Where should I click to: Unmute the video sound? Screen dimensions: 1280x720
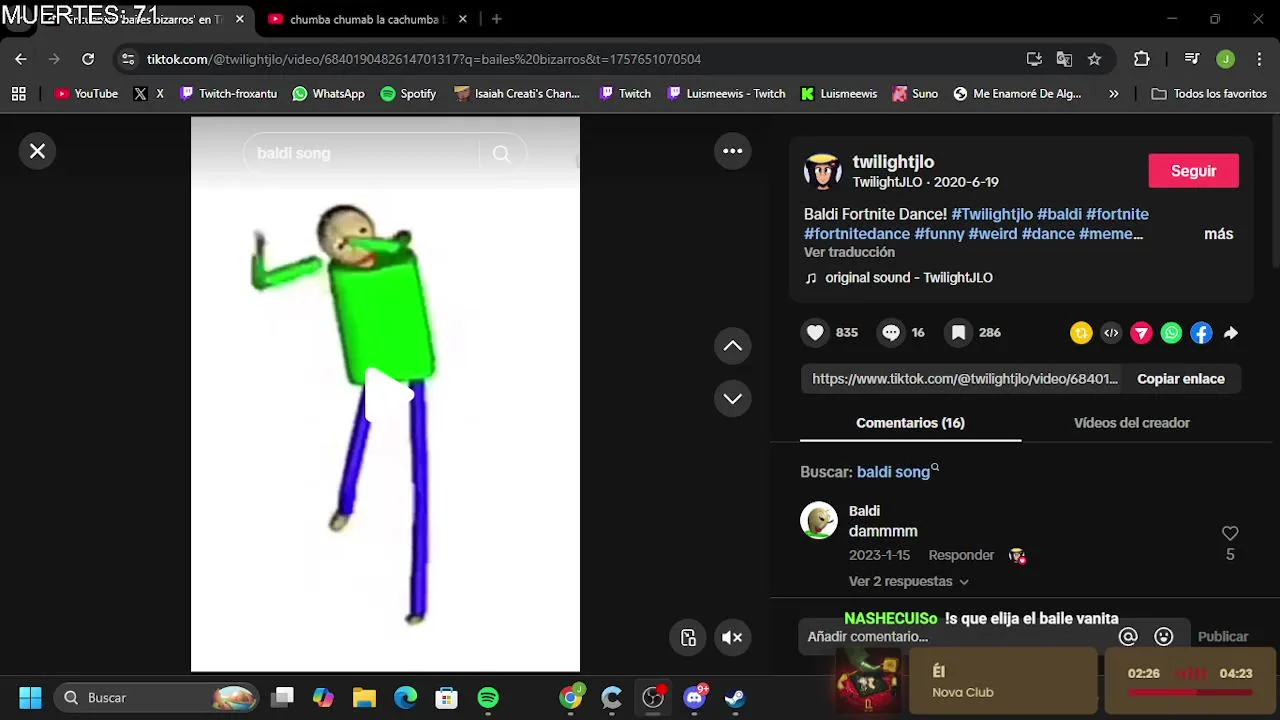[732, 637]
